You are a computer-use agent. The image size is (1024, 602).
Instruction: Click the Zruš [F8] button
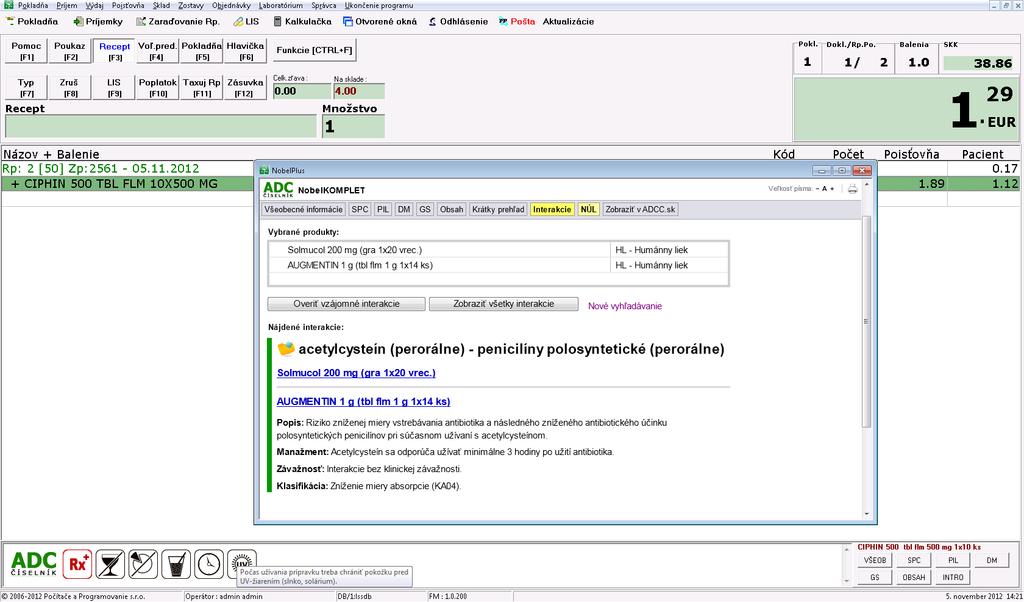tap(70, 87)
